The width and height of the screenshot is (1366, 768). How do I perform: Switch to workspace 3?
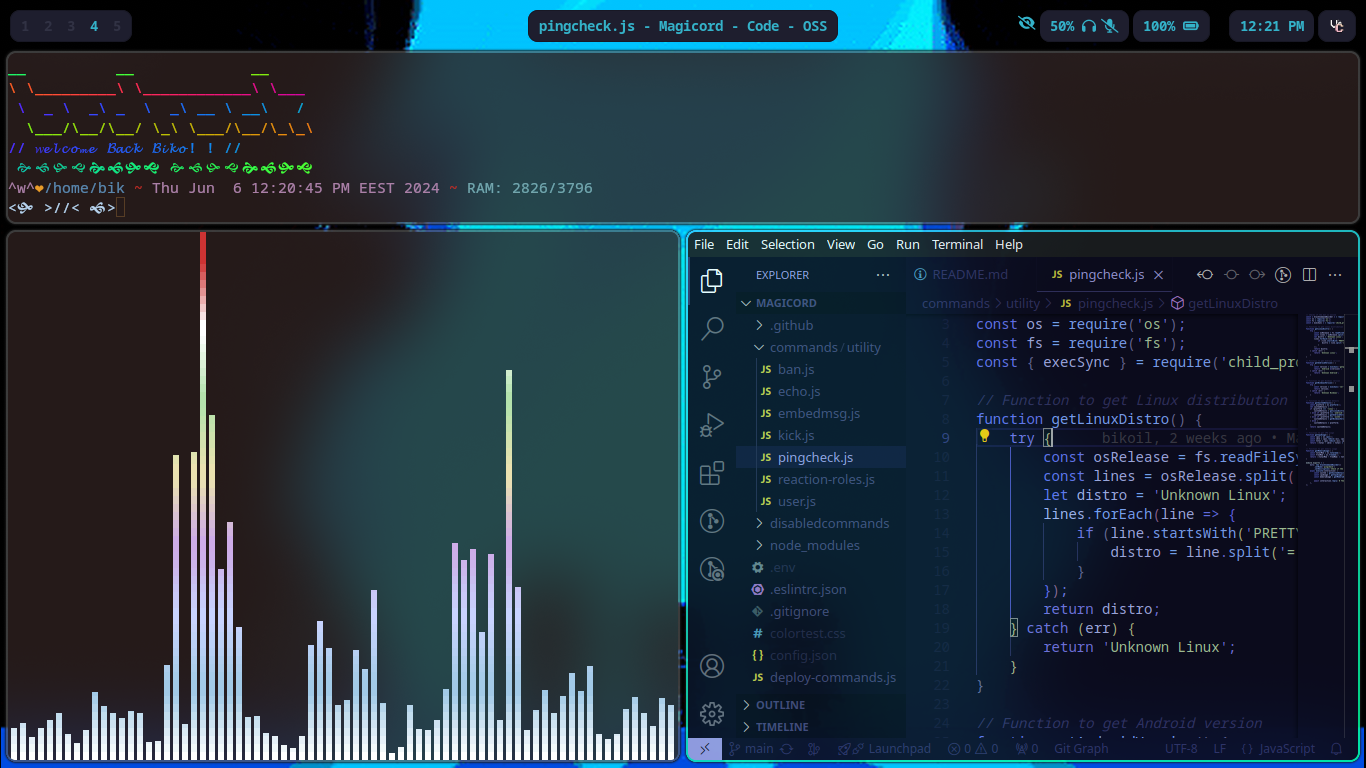tap(71, 26)
